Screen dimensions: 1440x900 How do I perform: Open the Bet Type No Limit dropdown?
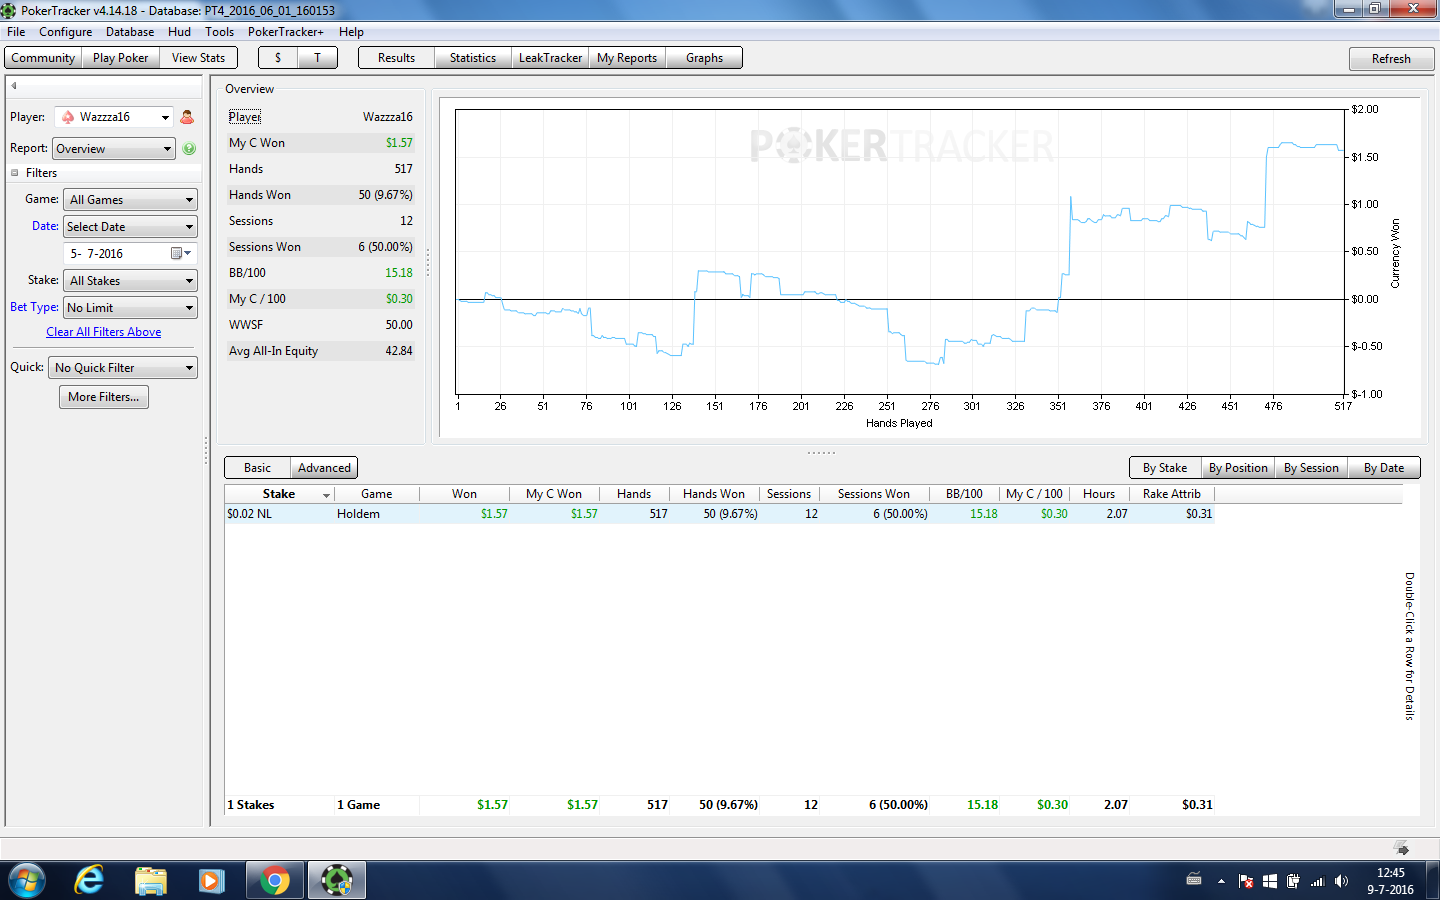pos(130,308)
